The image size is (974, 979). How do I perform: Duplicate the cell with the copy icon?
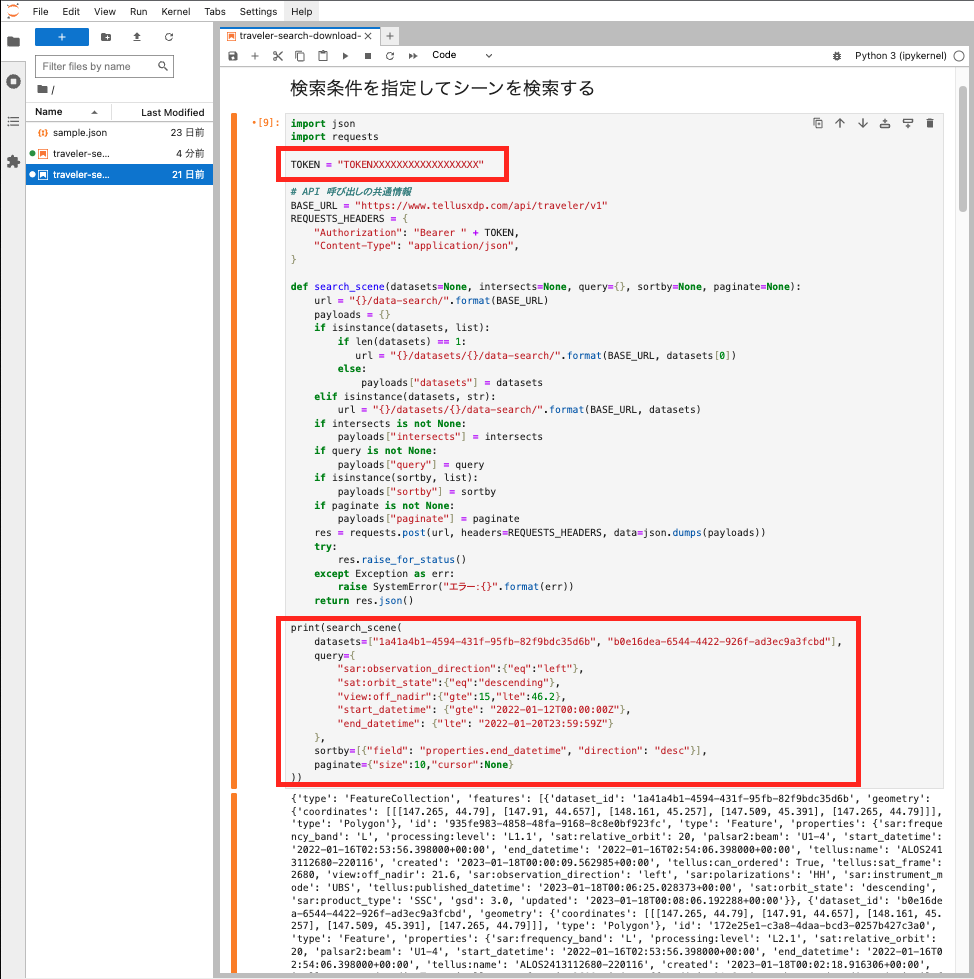pos(818,123)
